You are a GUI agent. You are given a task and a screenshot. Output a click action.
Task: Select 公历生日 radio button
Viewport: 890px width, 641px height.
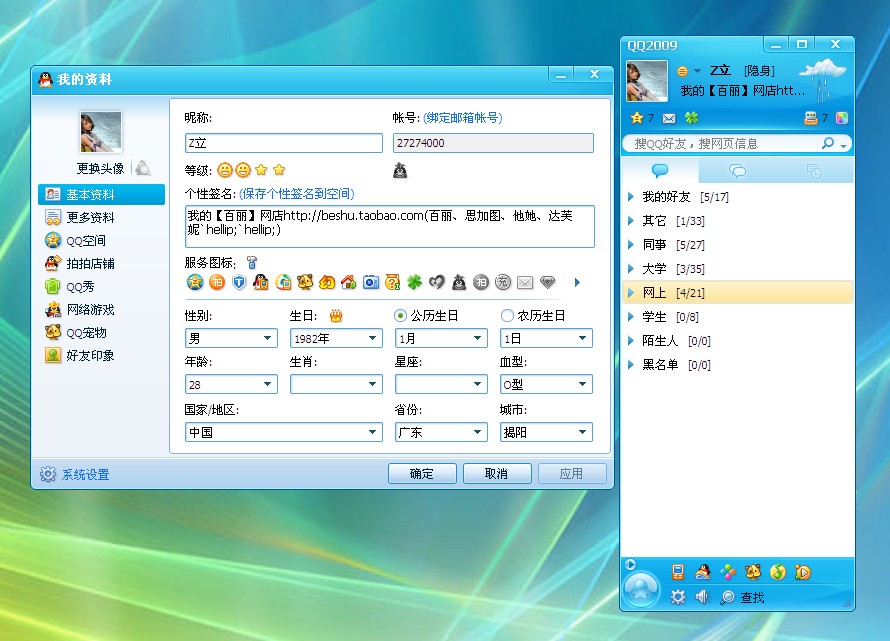pos(400,315)
